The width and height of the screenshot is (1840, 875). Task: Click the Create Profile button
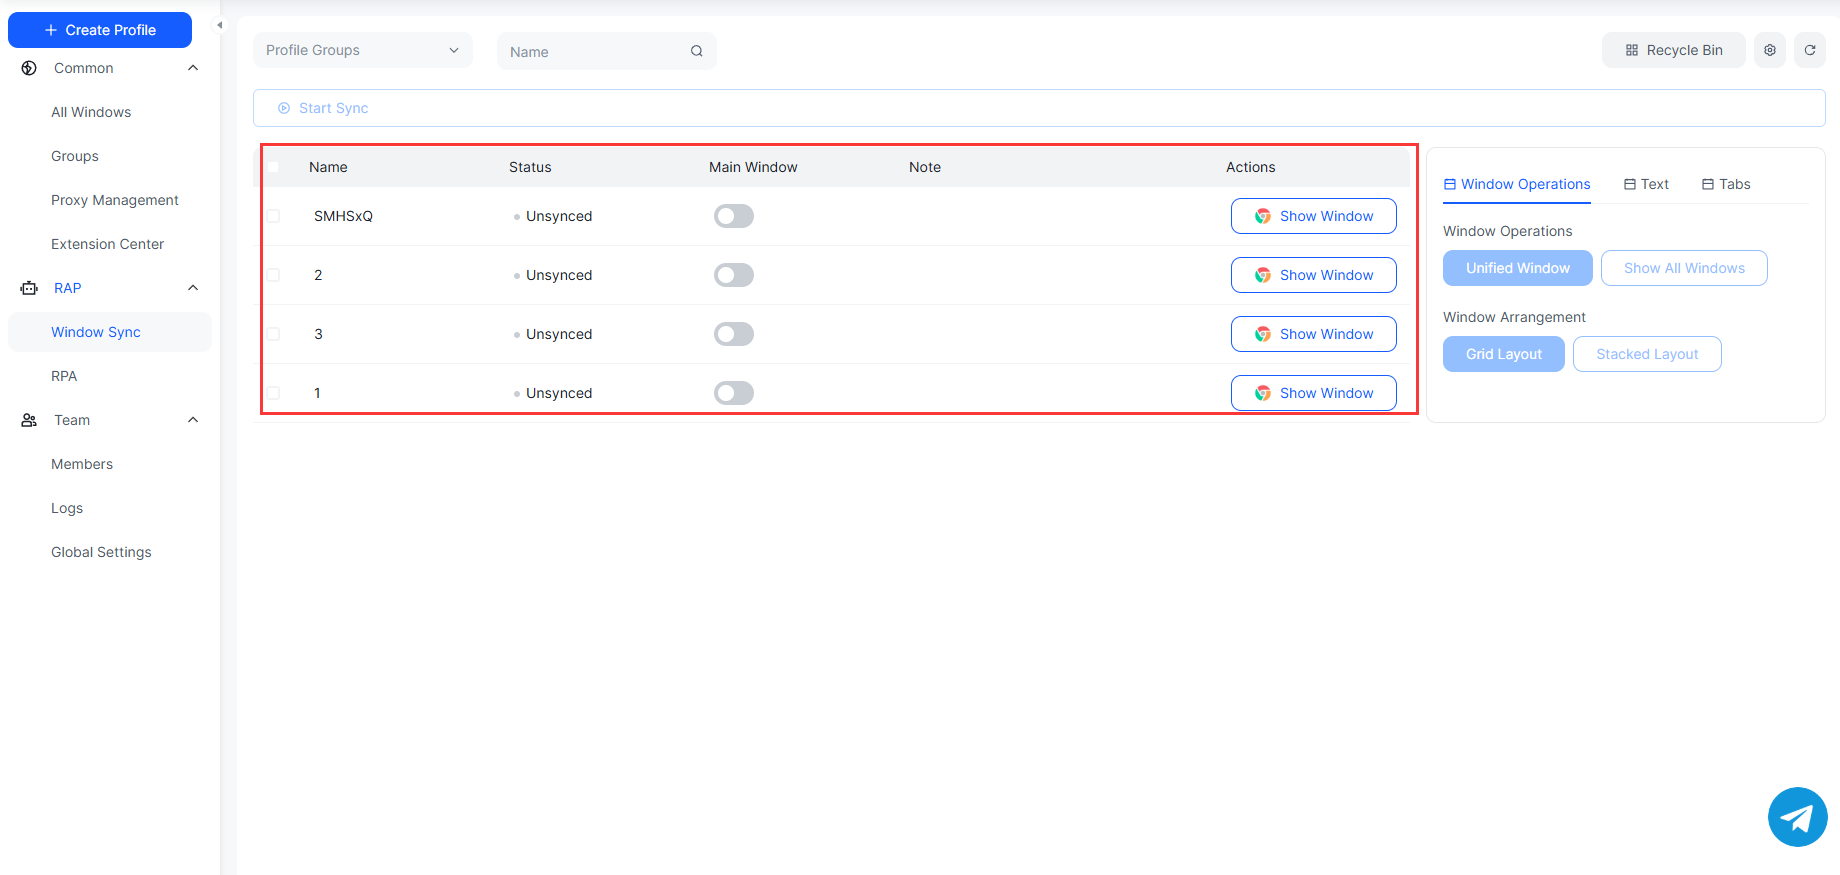click(x=100, y=30)
